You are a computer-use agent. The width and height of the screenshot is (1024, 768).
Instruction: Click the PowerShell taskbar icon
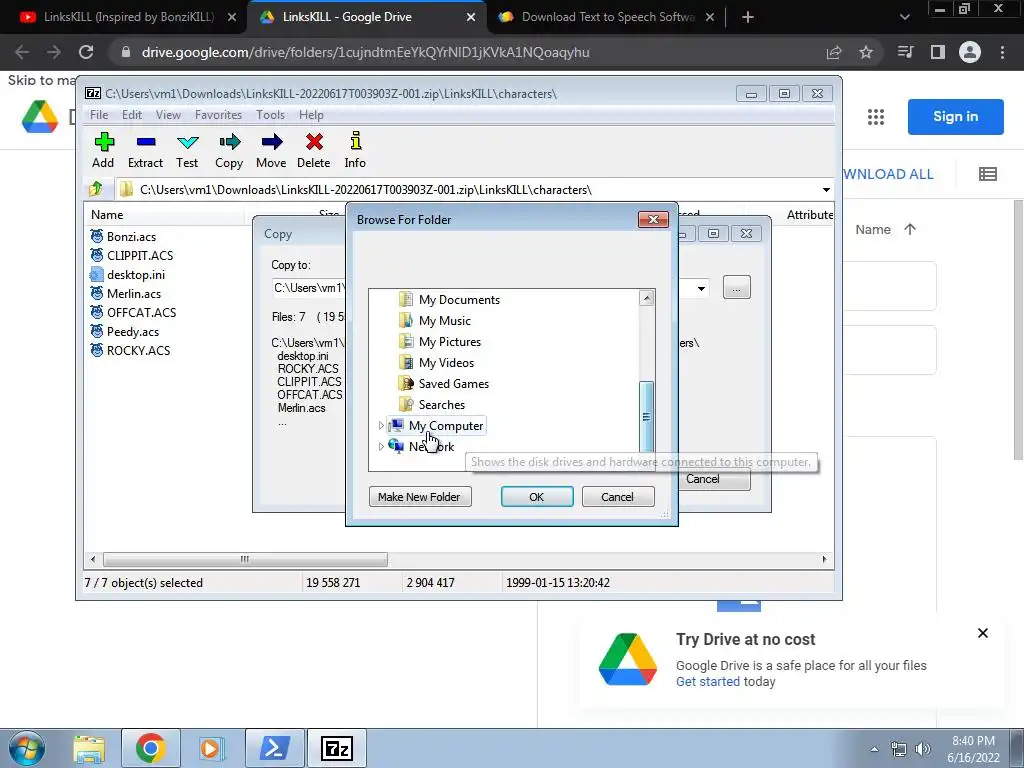tap(274, 748)
